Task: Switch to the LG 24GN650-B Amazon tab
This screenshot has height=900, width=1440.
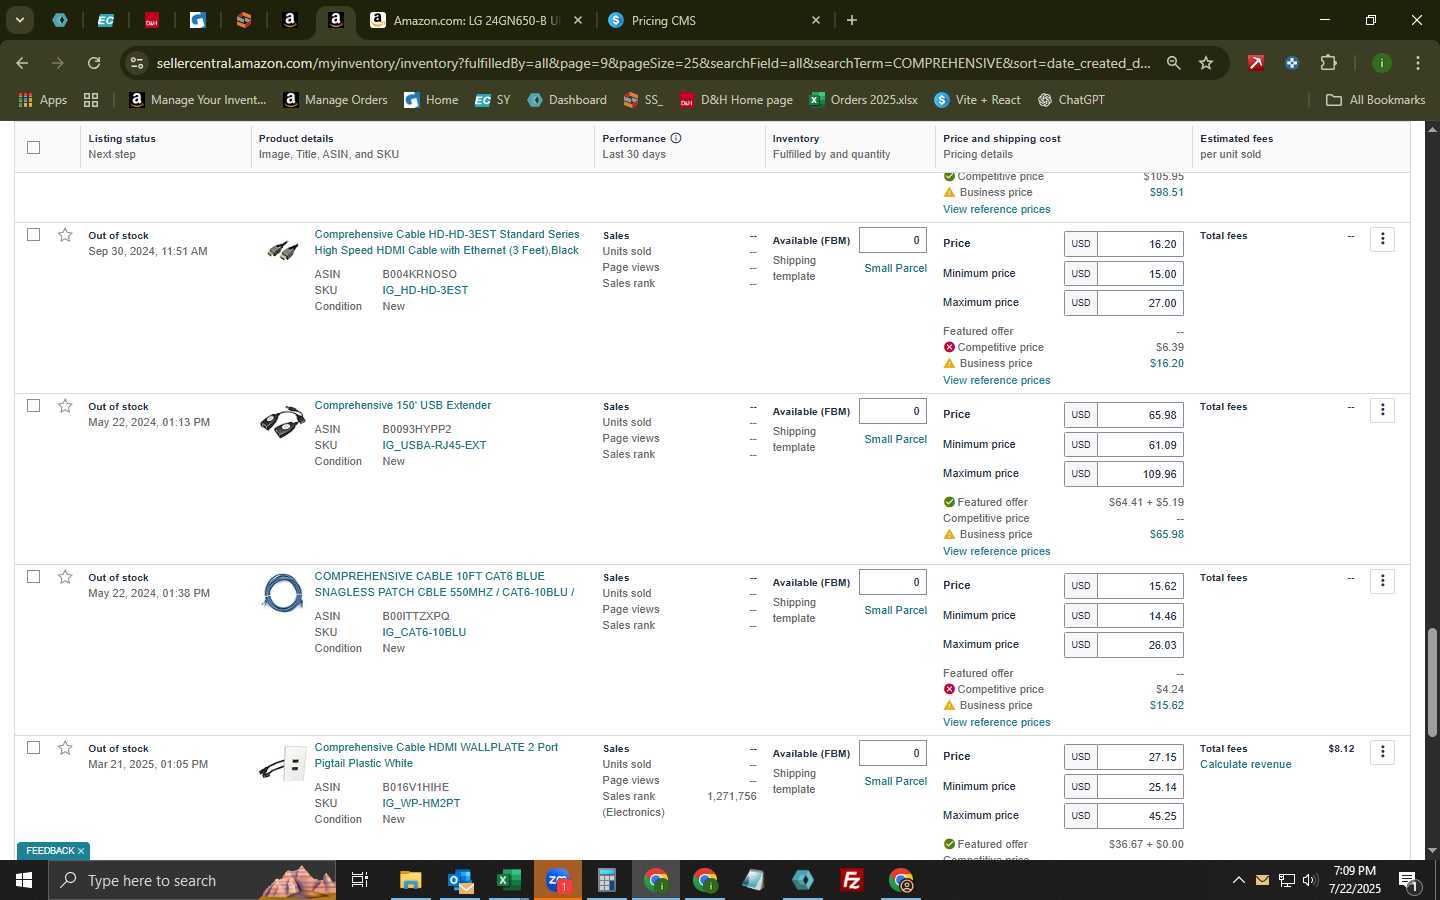Action: tap(476, 20)
